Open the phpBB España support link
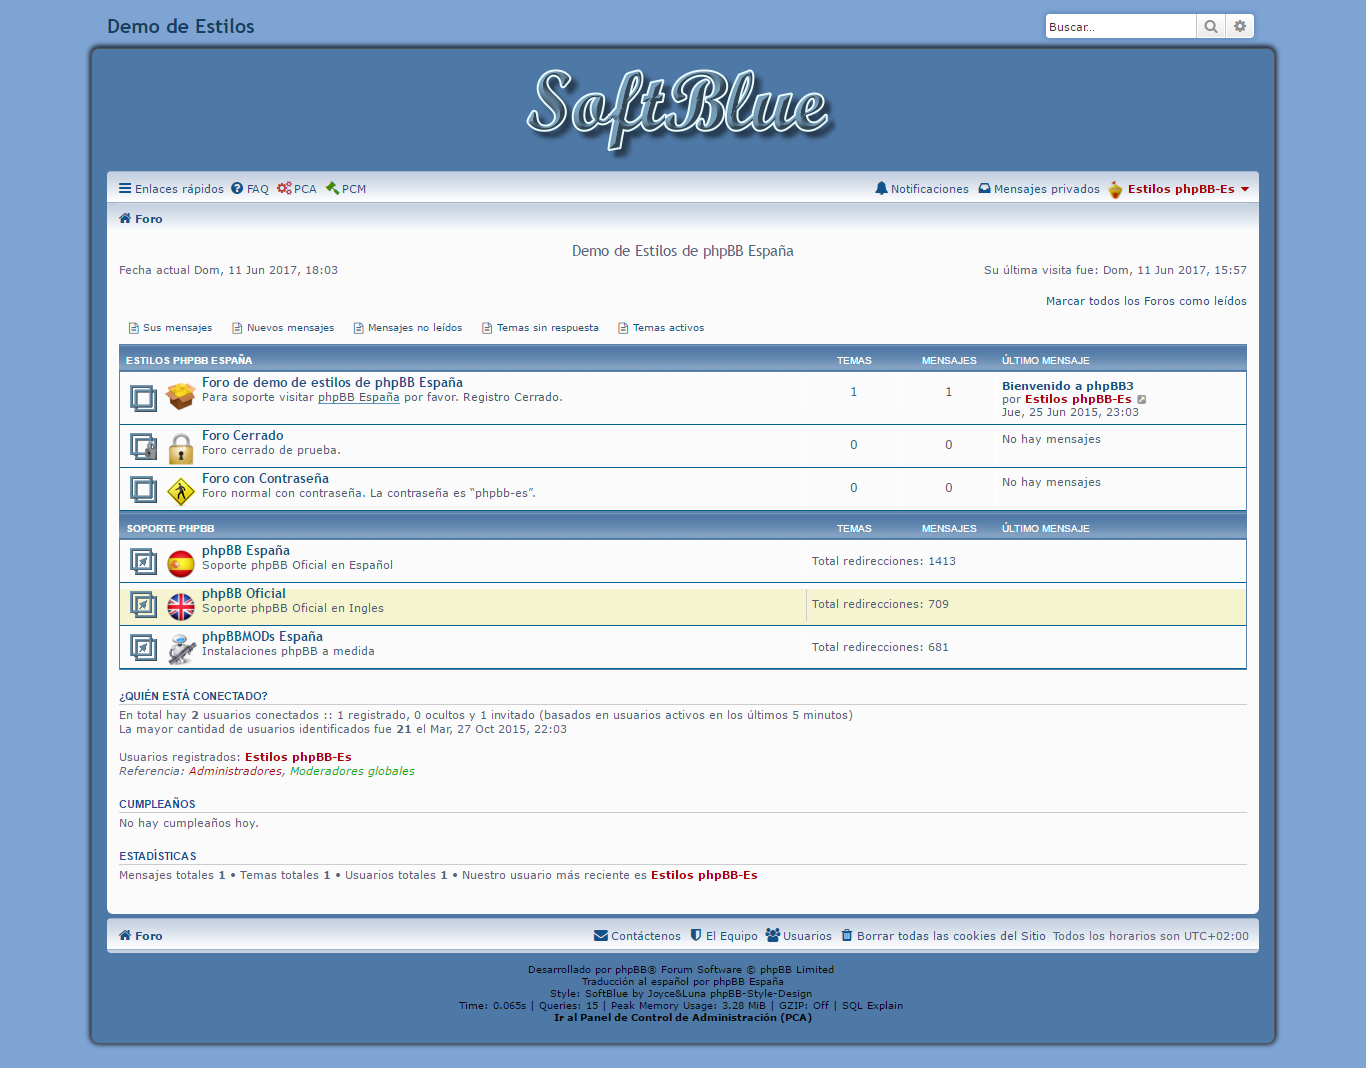The height and width of the screenshot is (1068, 1366). [x=358, y=397]
